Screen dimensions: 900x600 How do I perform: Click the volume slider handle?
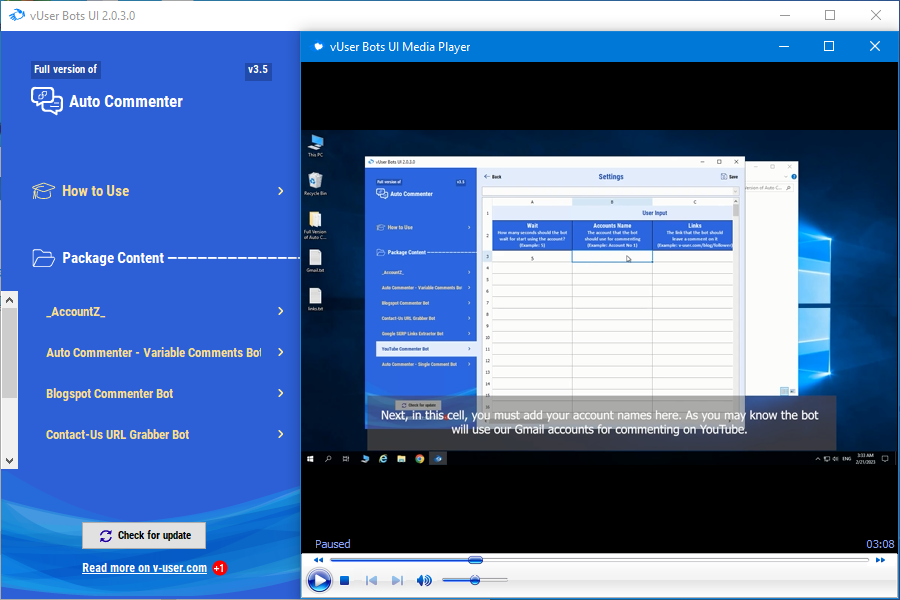[475, 580]
